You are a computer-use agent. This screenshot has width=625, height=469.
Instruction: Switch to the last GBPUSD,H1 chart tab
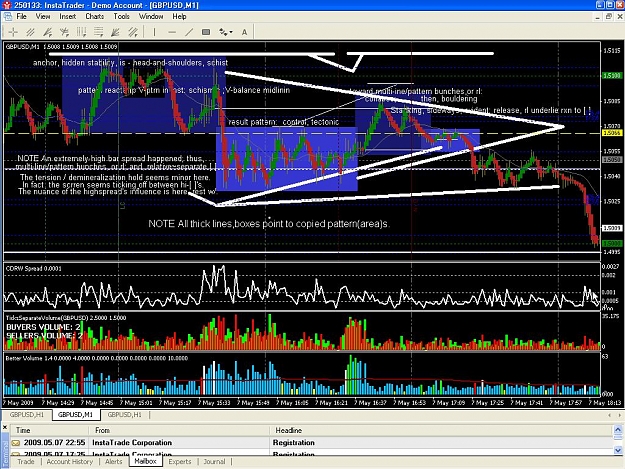pos(124,415)
